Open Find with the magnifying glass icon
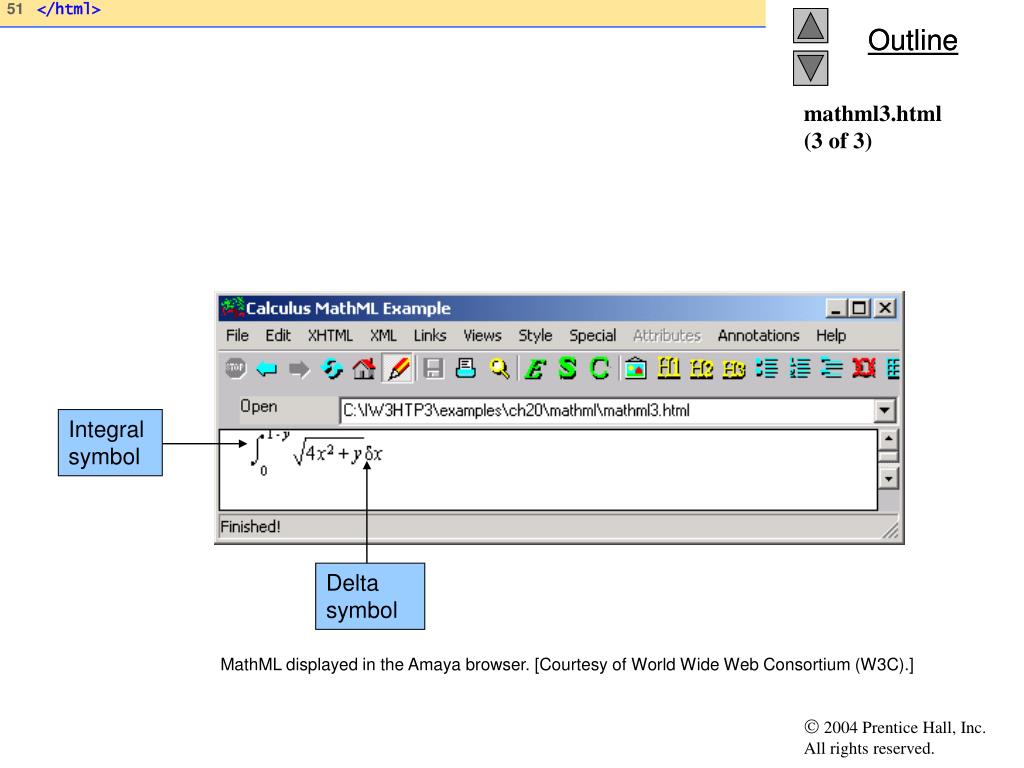 point(499,369)
